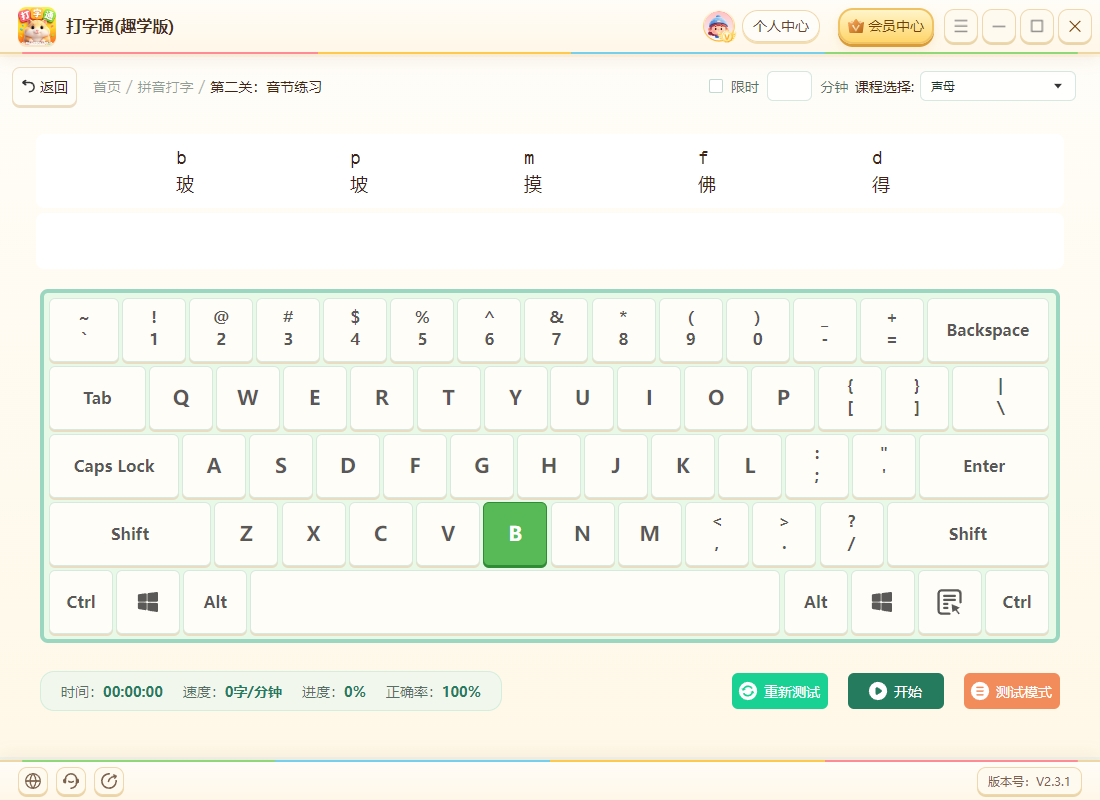Click the syllable f 佛
This screenshot has width=1100, height=800.
coord(706,173)
